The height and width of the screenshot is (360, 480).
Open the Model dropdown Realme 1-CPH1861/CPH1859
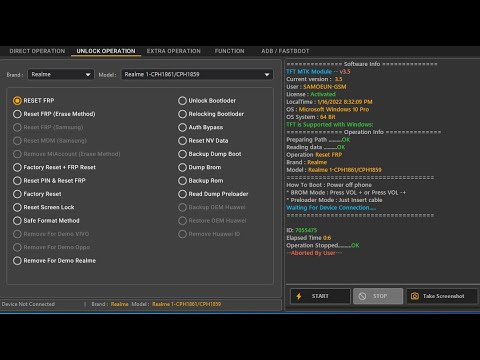point(197,74)
